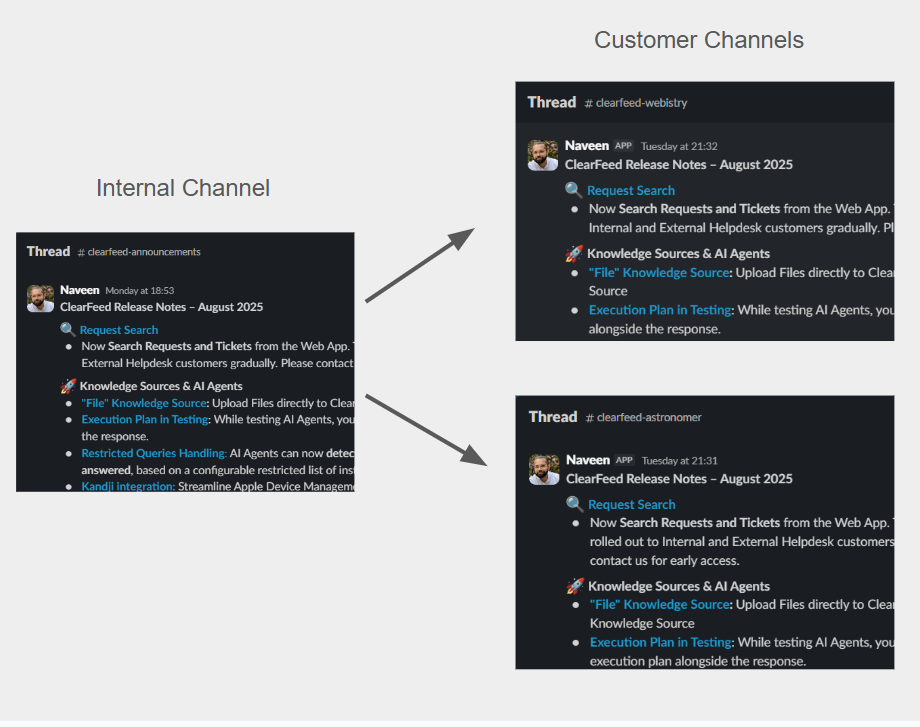Click the Thread title in clearfeed-announcements panel
The width and height of the screenshot is (920, 727).
tap(48, 252)
